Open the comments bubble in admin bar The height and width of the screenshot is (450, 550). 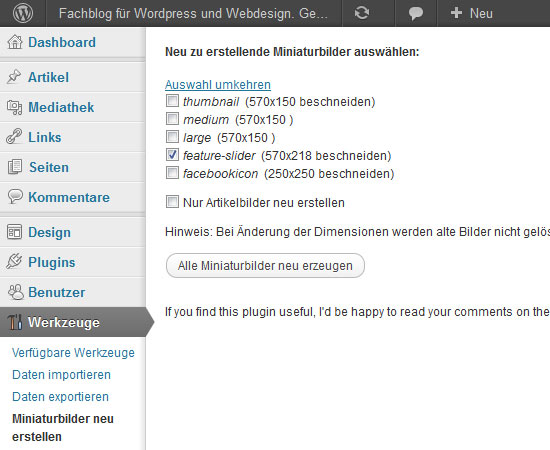[x=416, y=14]
